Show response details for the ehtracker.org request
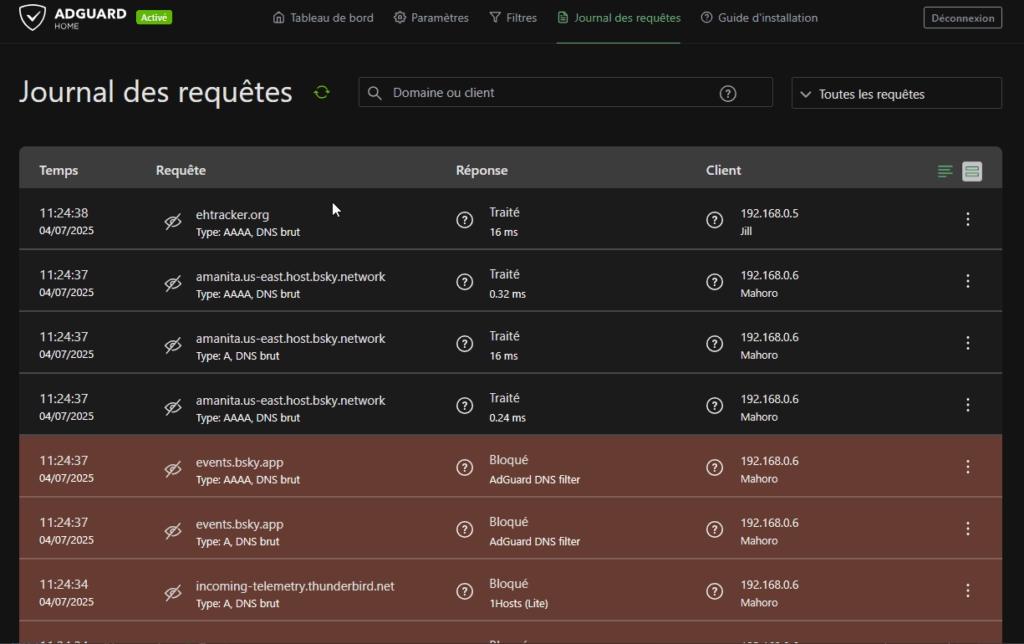 (x=464, y=219)
